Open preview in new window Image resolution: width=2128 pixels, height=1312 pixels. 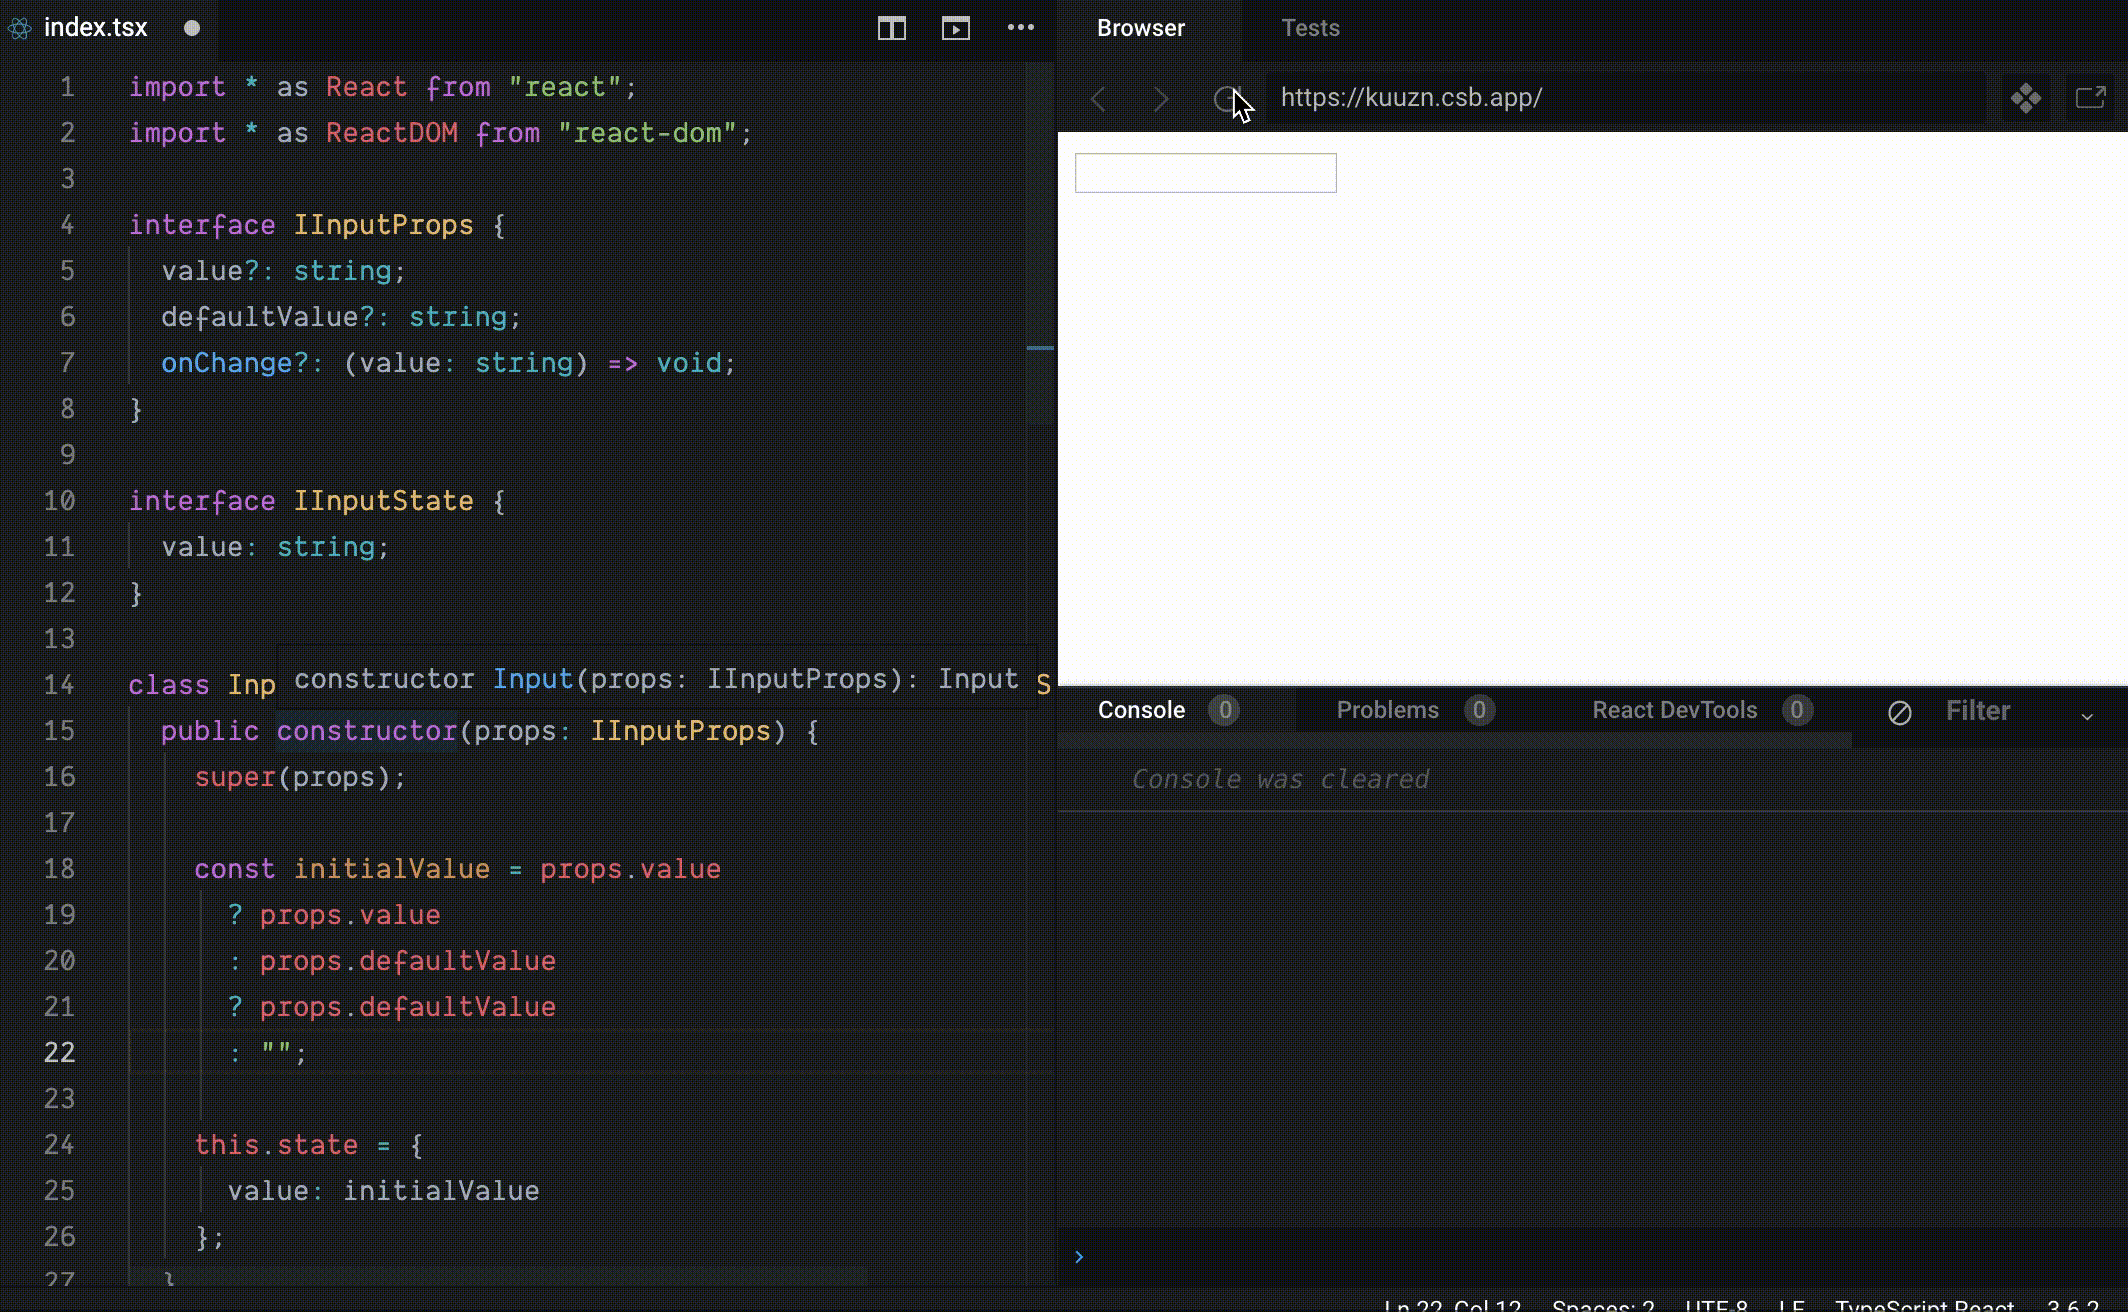(2090, 98)
